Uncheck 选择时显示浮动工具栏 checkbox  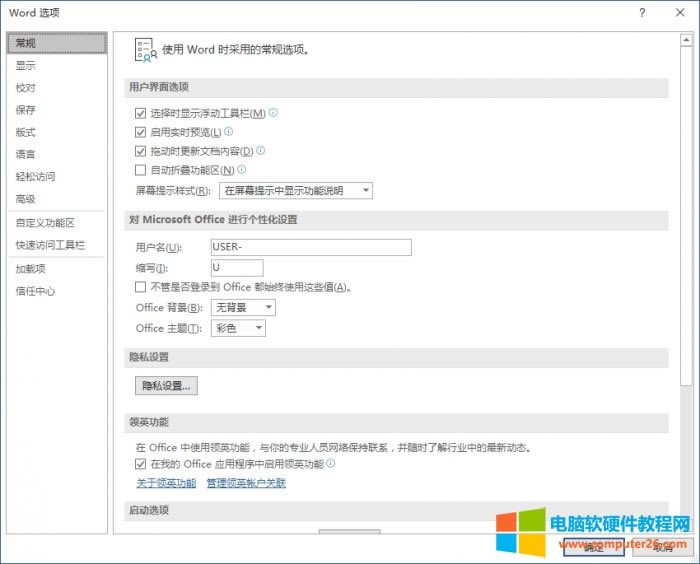140,113
